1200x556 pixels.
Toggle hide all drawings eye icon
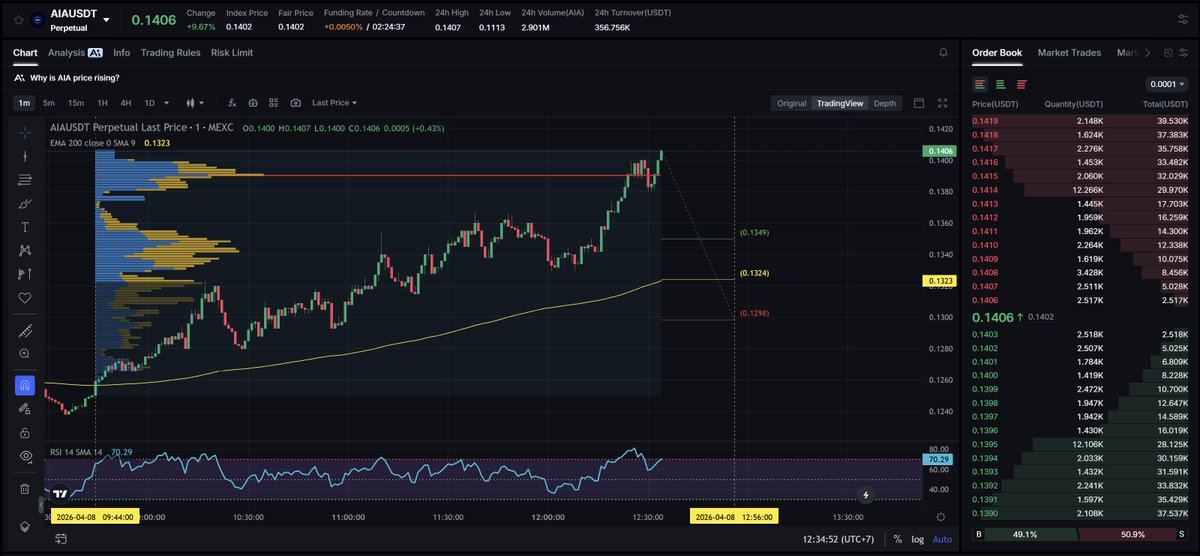(25, 456)
